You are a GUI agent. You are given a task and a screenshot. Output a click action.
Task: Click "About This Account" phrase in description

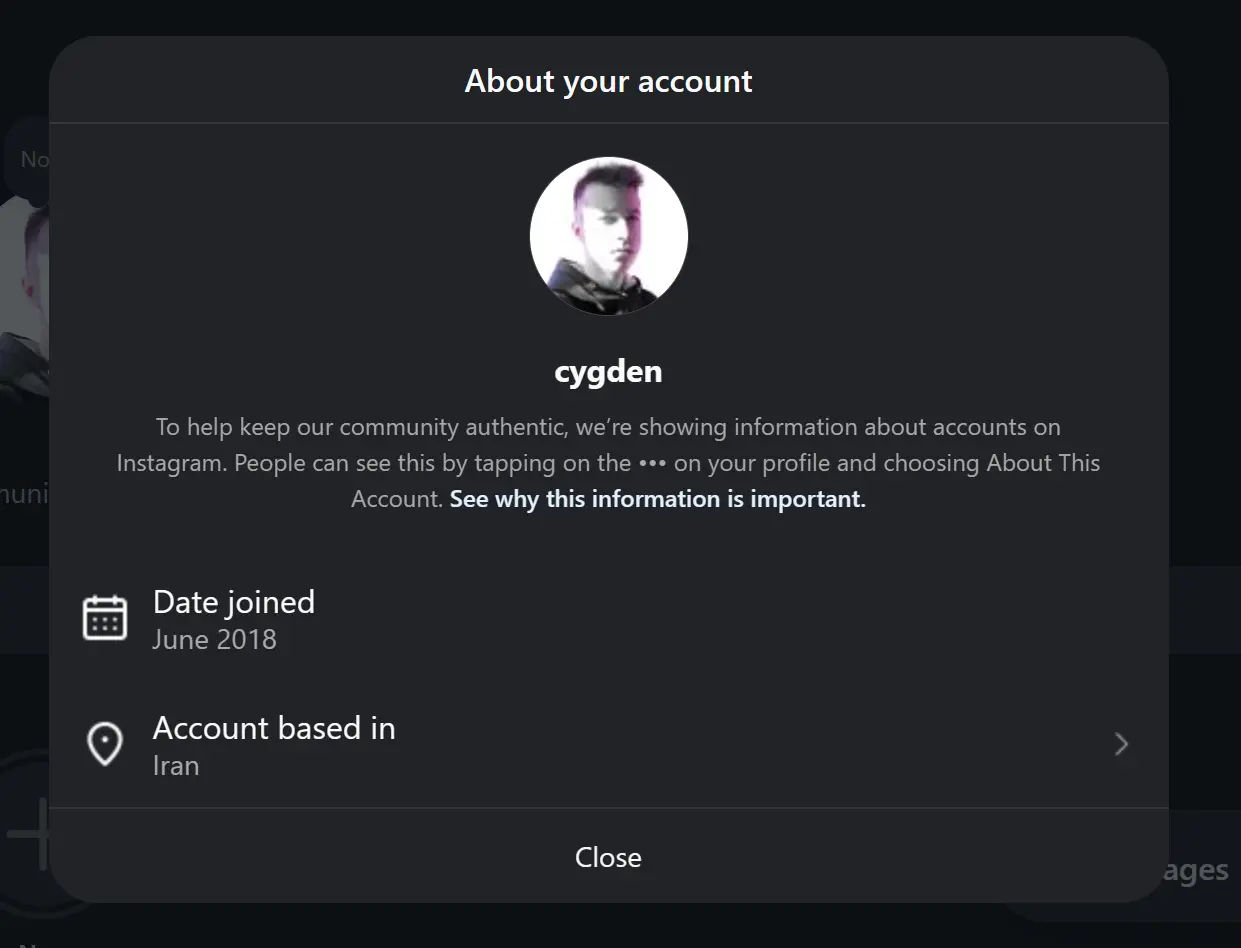point(1043,464)
